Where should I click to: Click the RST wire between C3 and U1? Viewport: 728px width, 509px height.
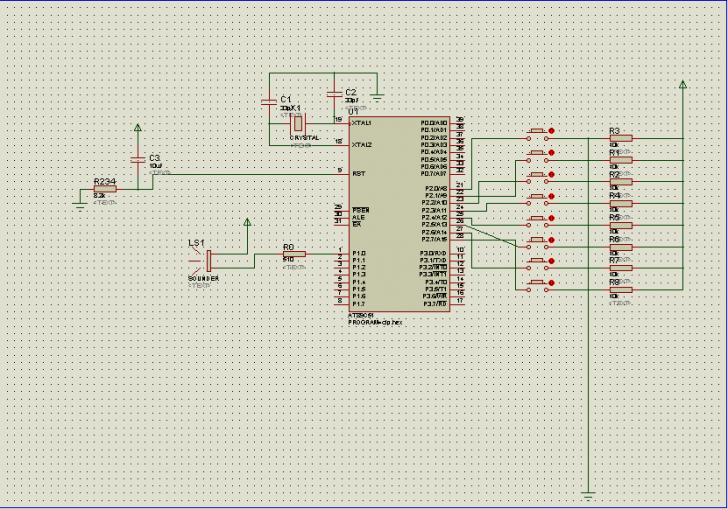pos(251,175)
